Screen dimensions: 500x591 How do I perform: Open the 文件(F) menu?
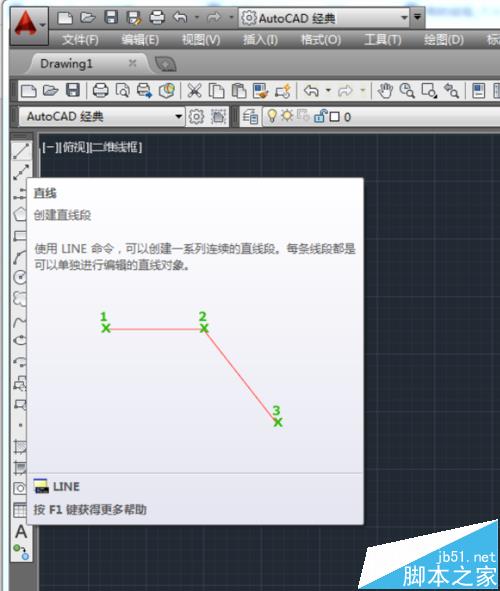80,40
